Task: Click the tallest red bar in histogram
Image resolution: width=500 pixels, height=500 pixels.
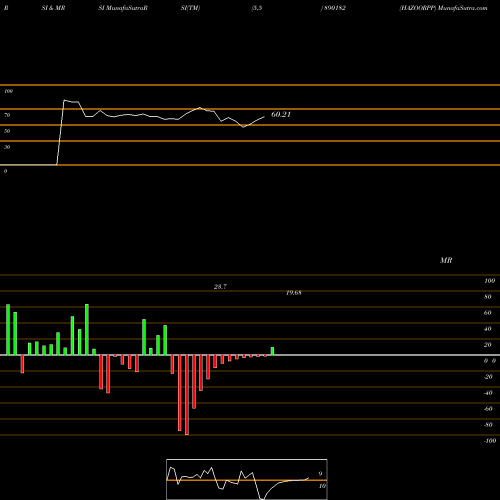Action: [x=187, y=395]
